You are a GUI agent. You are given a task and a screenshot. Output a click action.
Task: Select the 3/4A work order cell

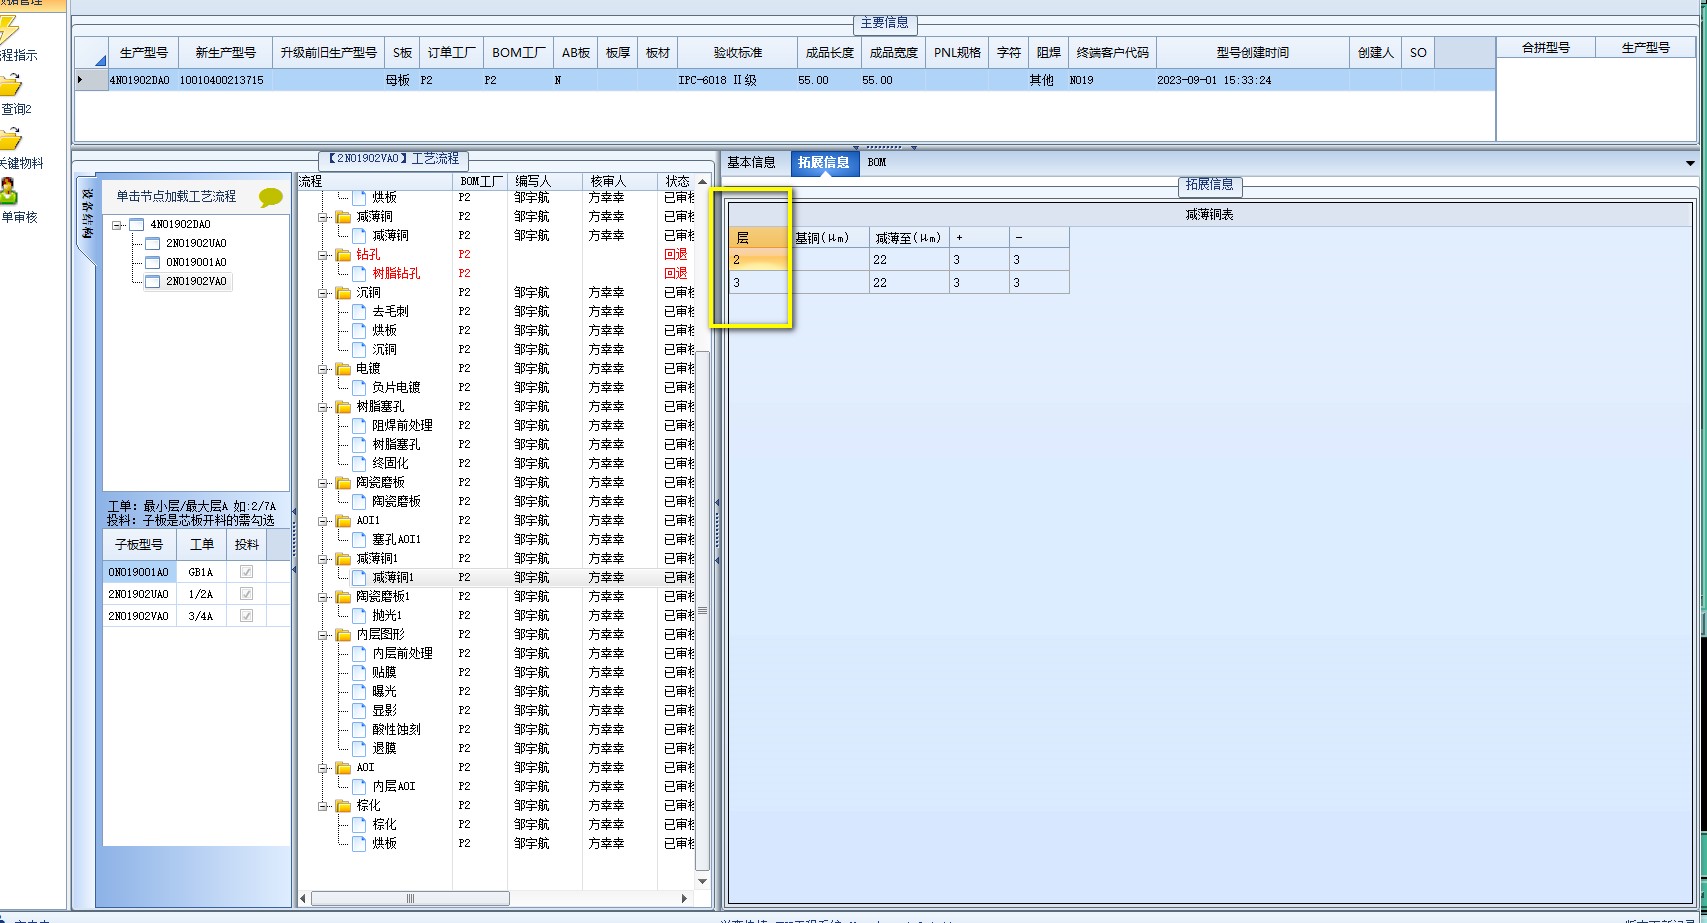(201, 616)
